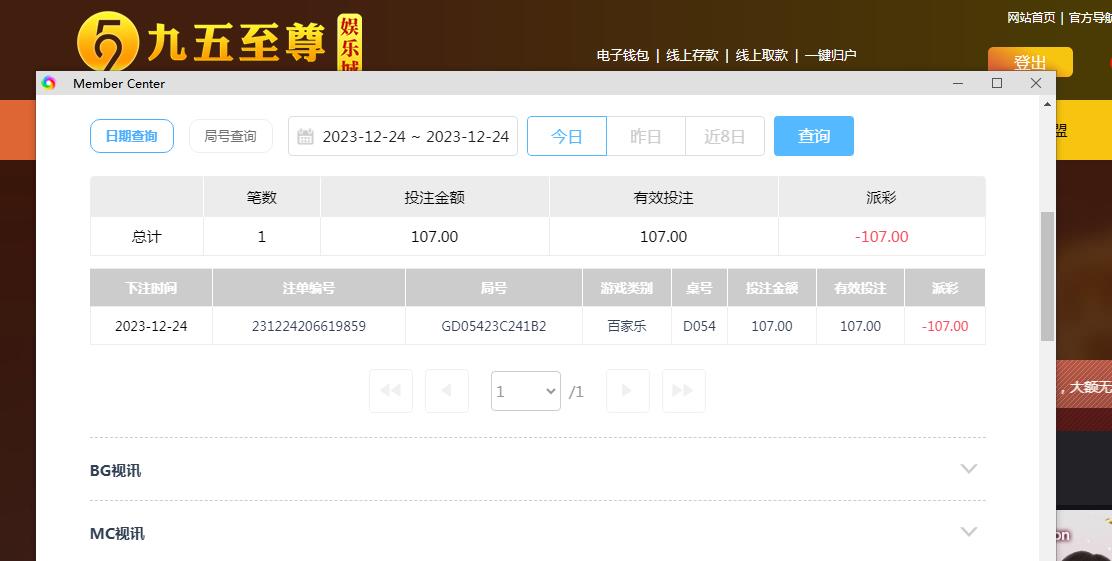Click bet number 231224206619859
The width and height of the screenshot is (1112, 561).
click(308, 326)
